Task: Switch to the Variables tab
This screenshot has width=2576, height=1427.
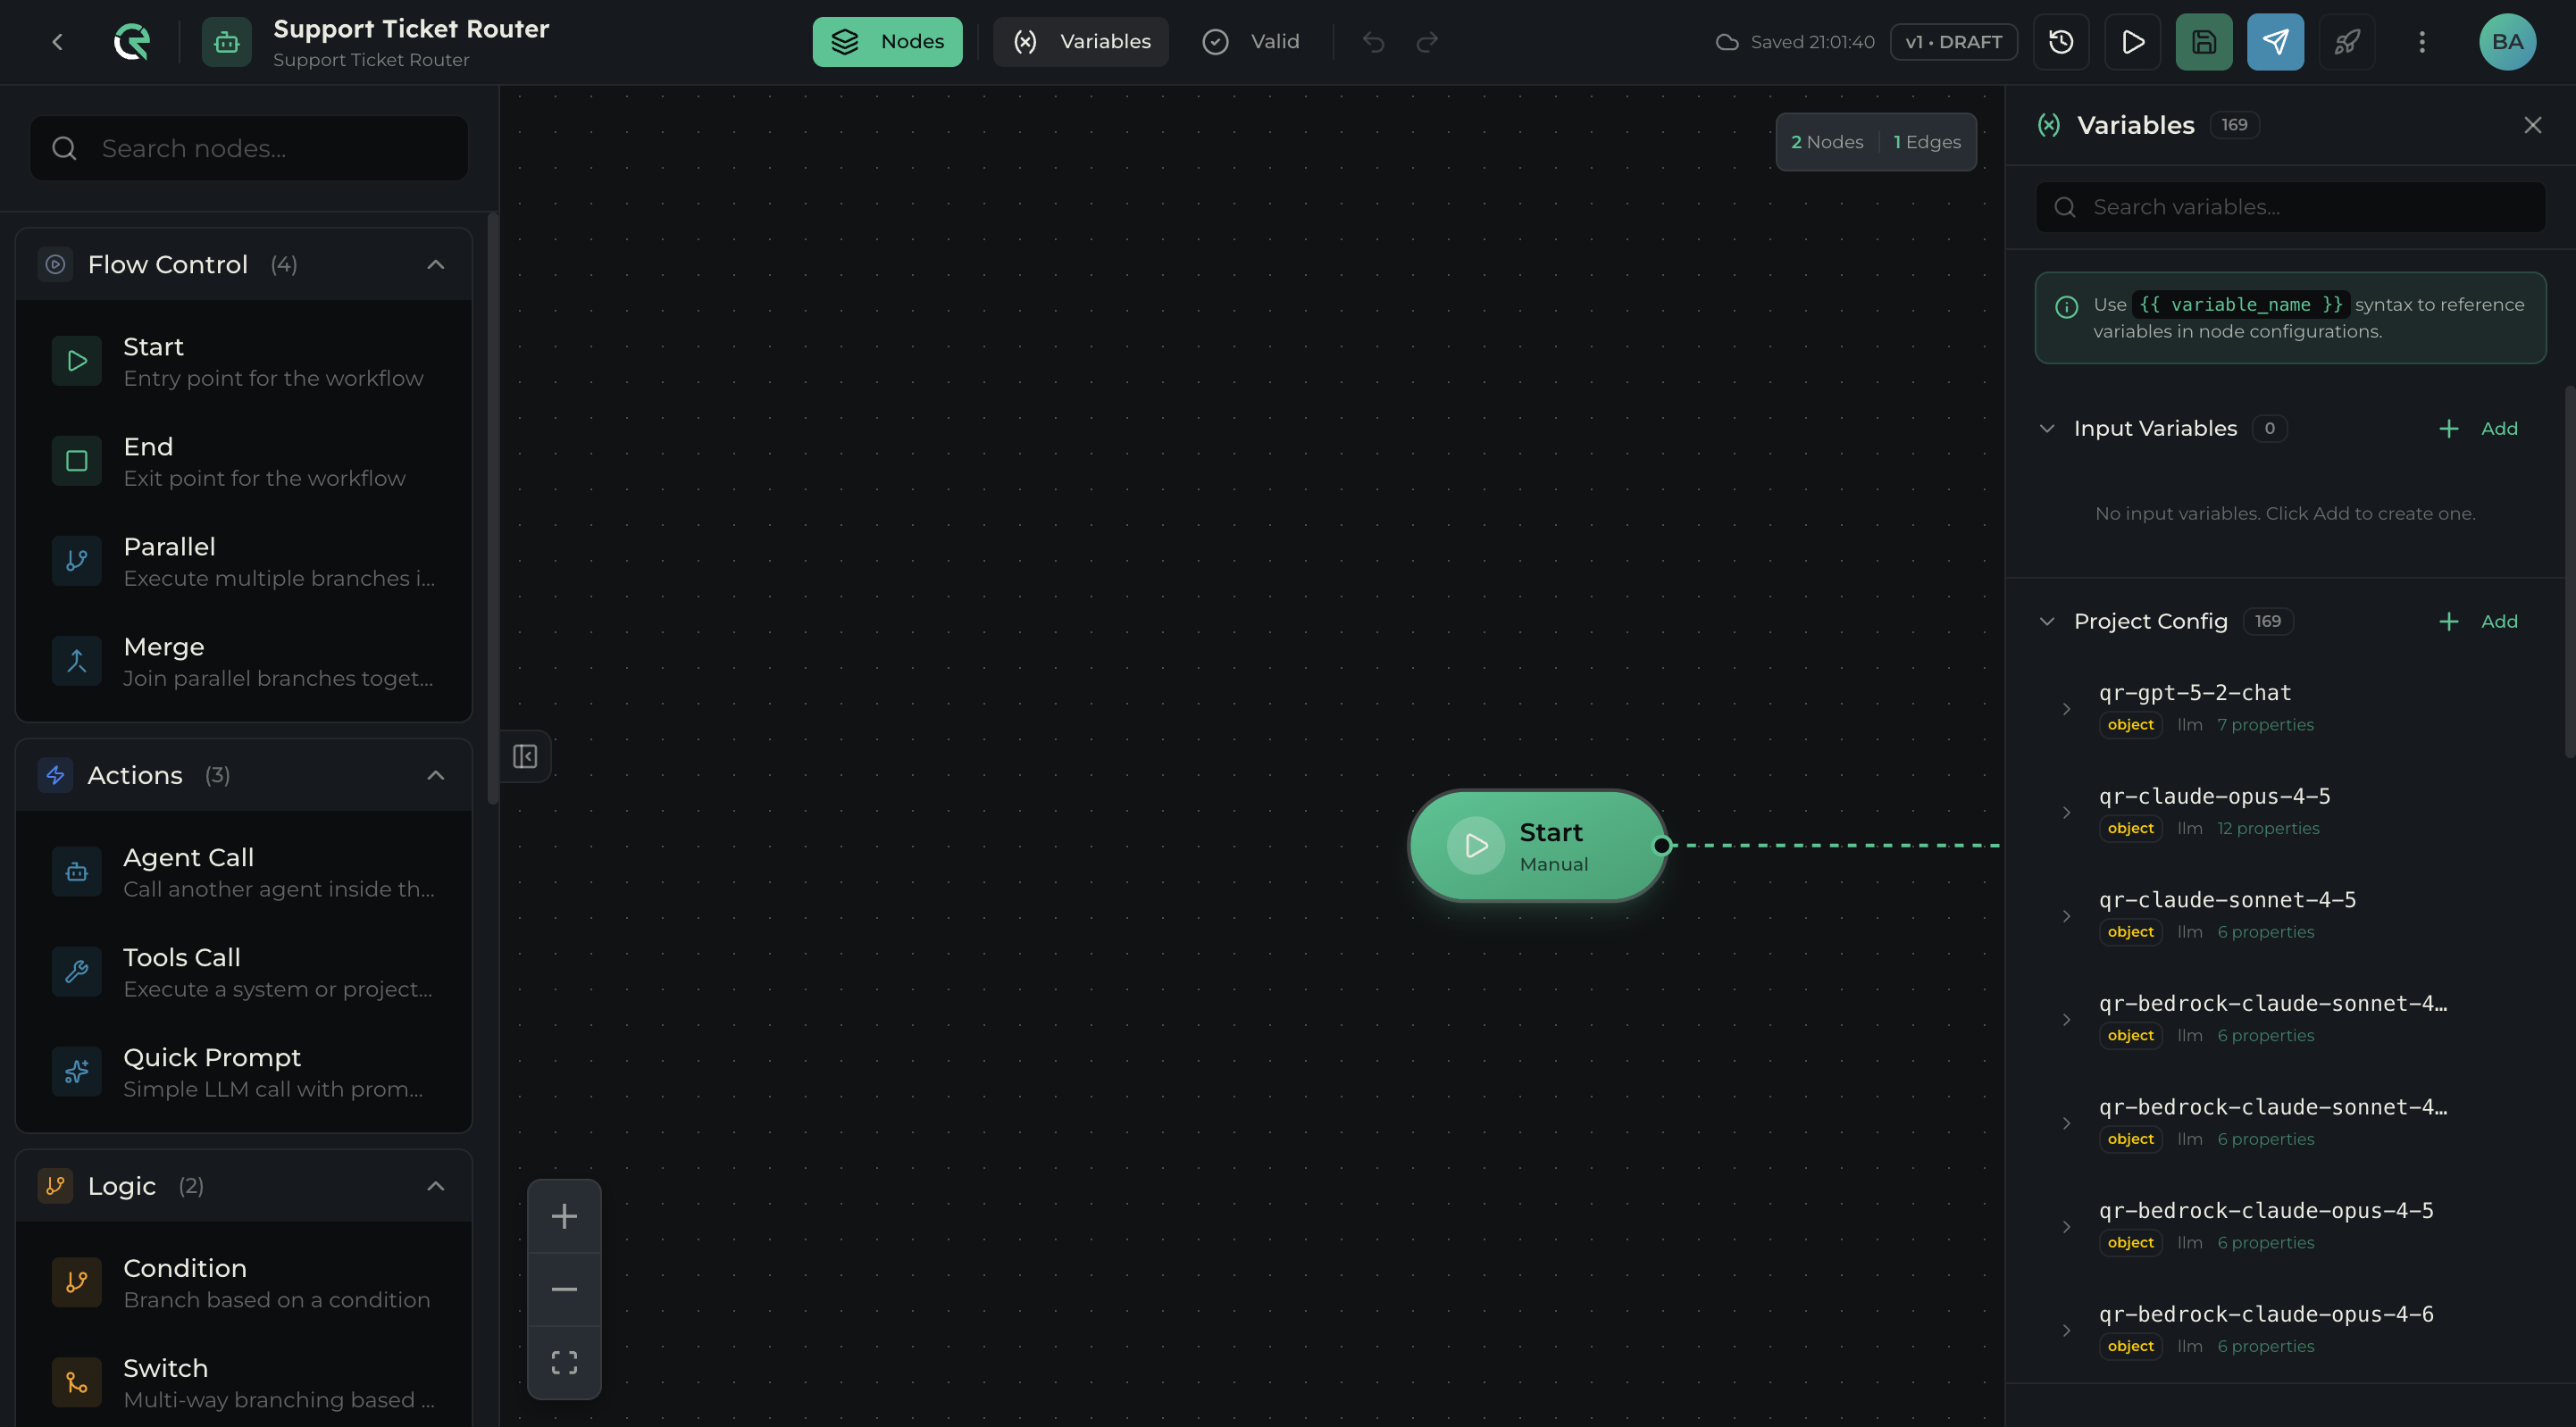Action: point(1081,42)
